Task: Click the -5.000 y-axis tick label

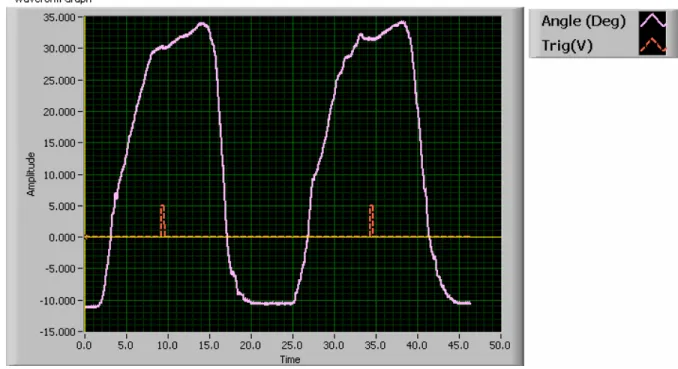Action: point(60,269)
